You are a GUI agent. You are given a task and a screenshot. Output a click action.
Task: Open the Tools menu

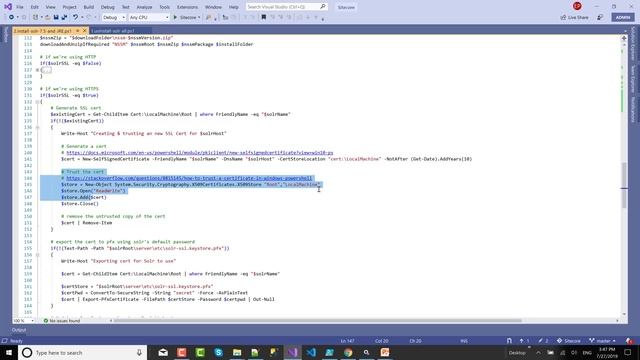coord(164,7)
